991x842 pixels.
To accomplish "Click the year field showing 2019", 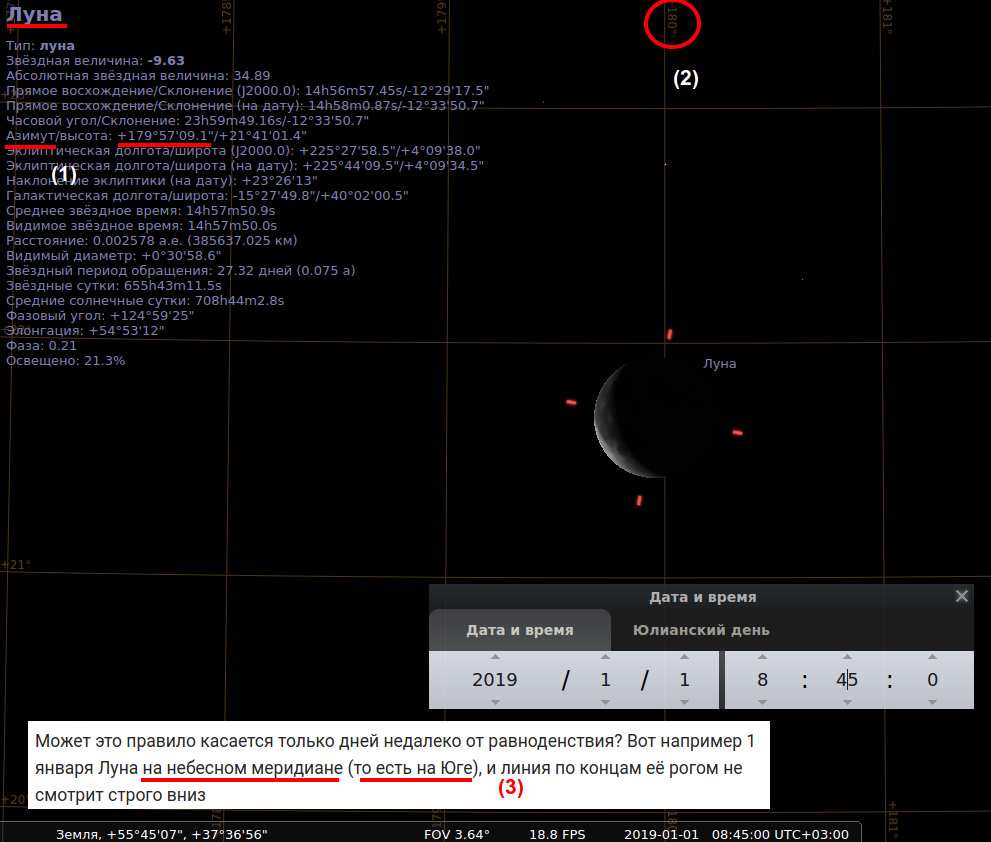I will pos(494,680).
